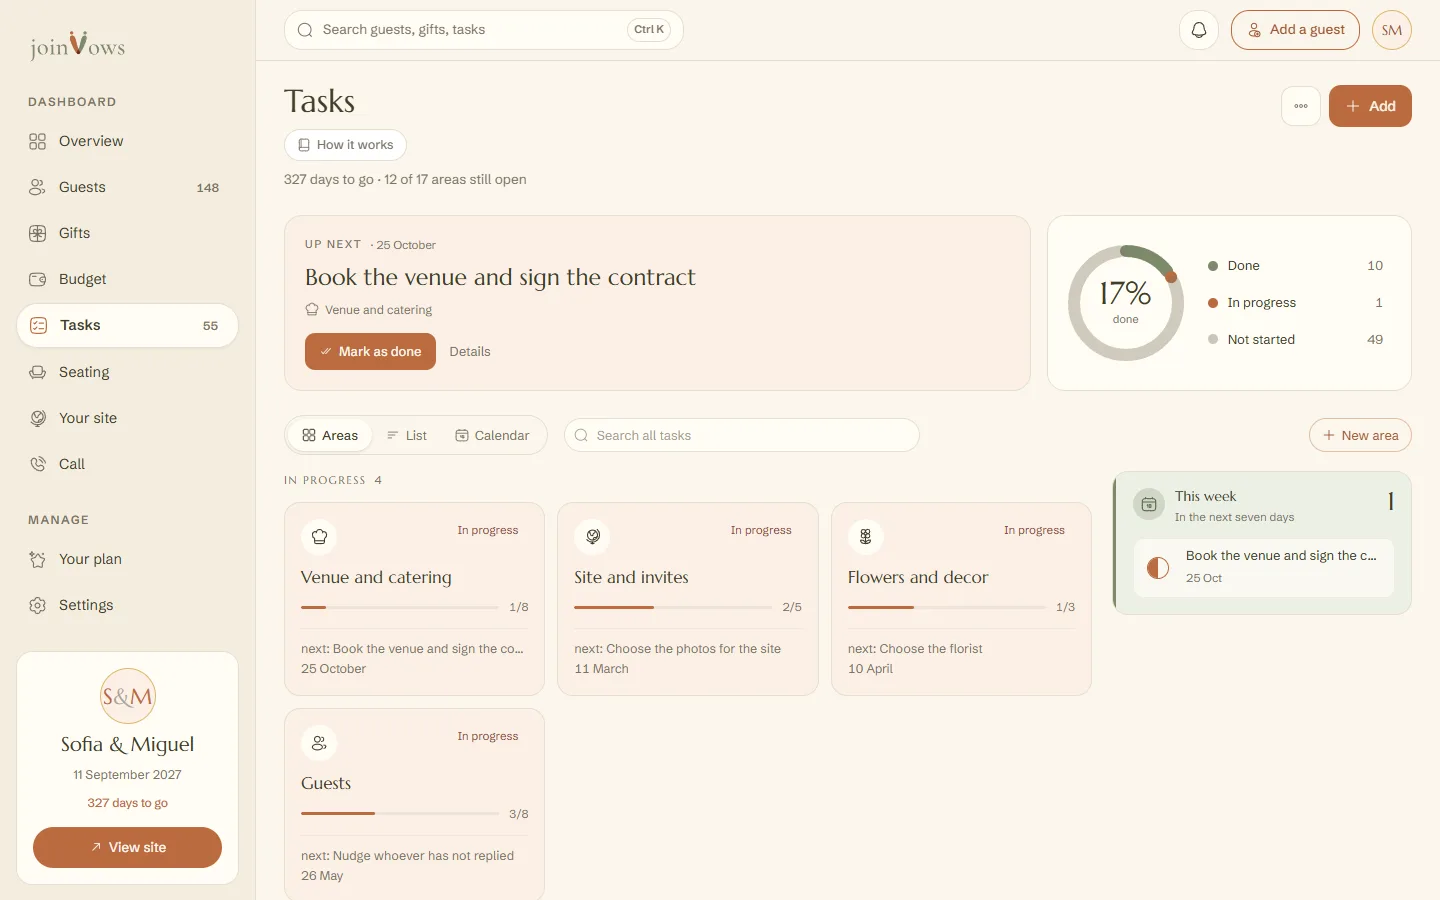This screenshot has height=900, width=1440.
Task: Open the Guests area card title
Action: click(x=326, y=783)
